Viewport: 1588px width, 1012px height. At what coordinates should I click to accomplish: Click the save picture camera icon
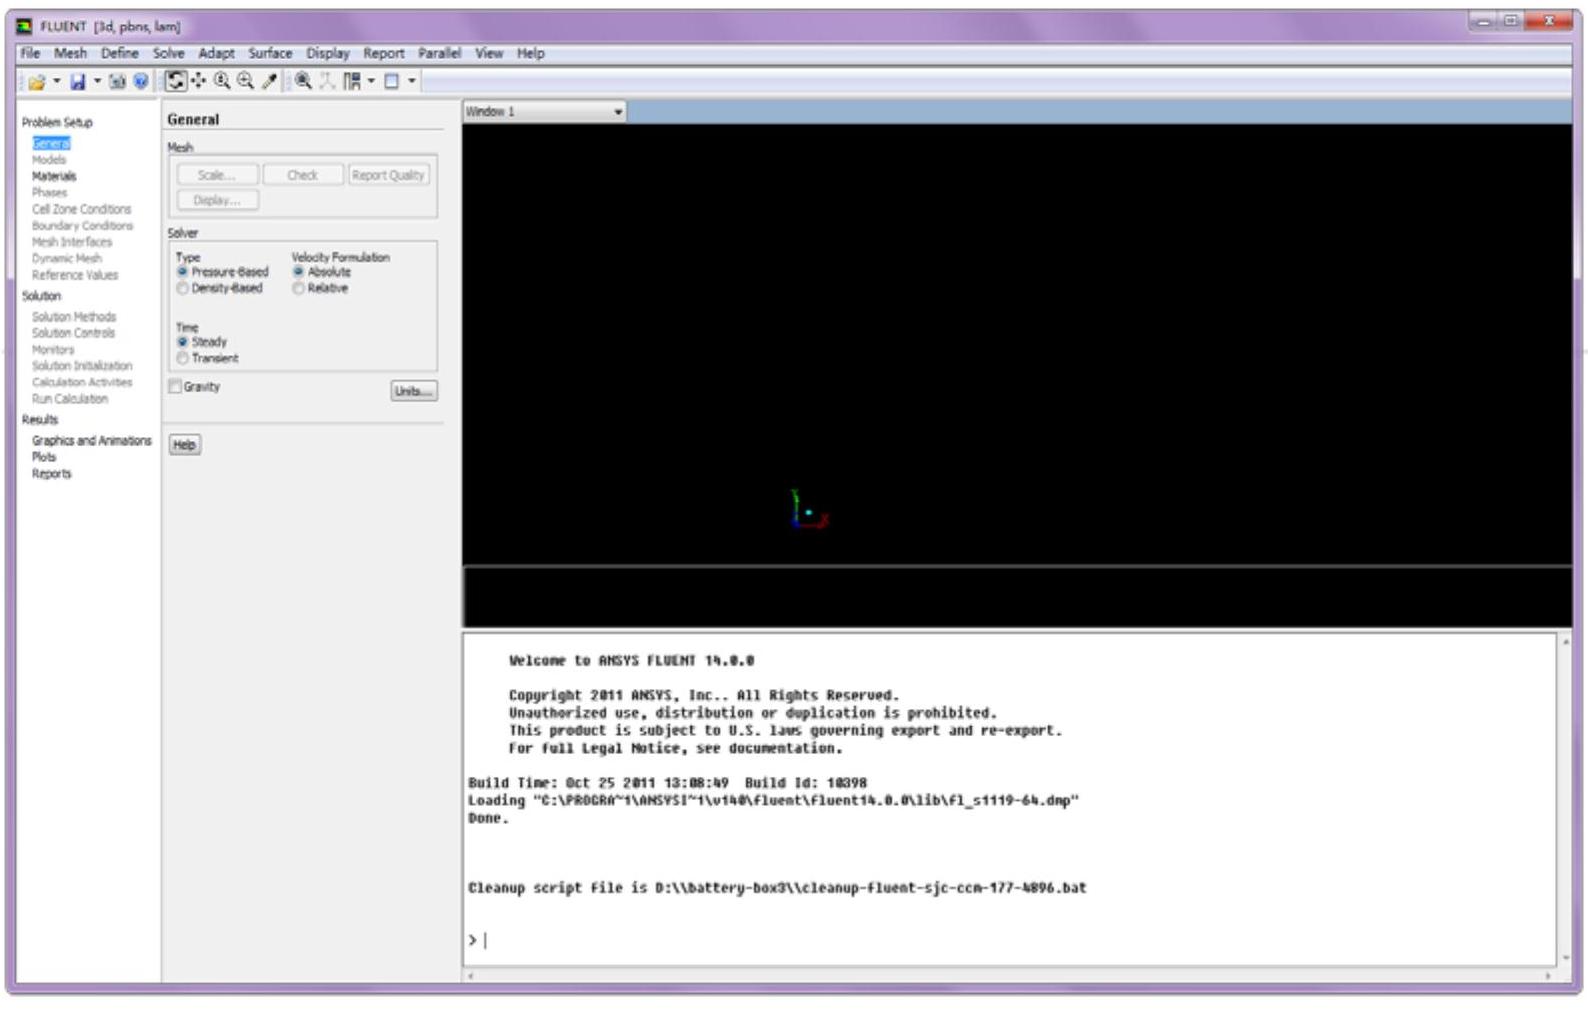coord(117,82)
